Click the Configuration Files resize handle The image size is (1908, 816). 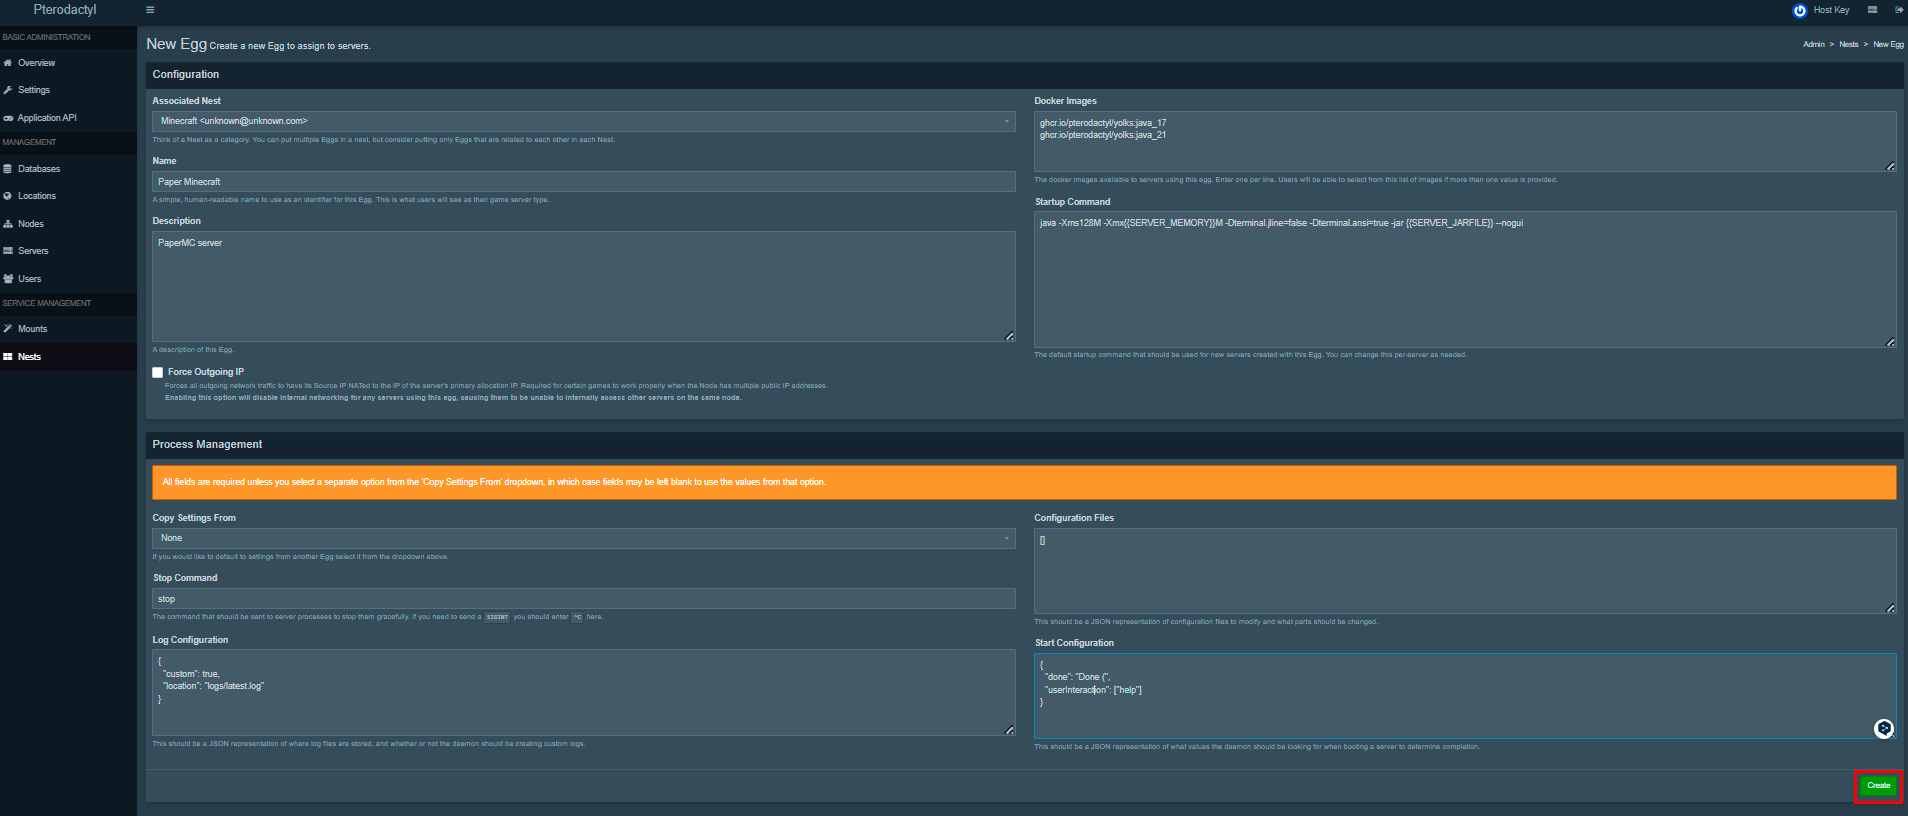coord(1890,608)
